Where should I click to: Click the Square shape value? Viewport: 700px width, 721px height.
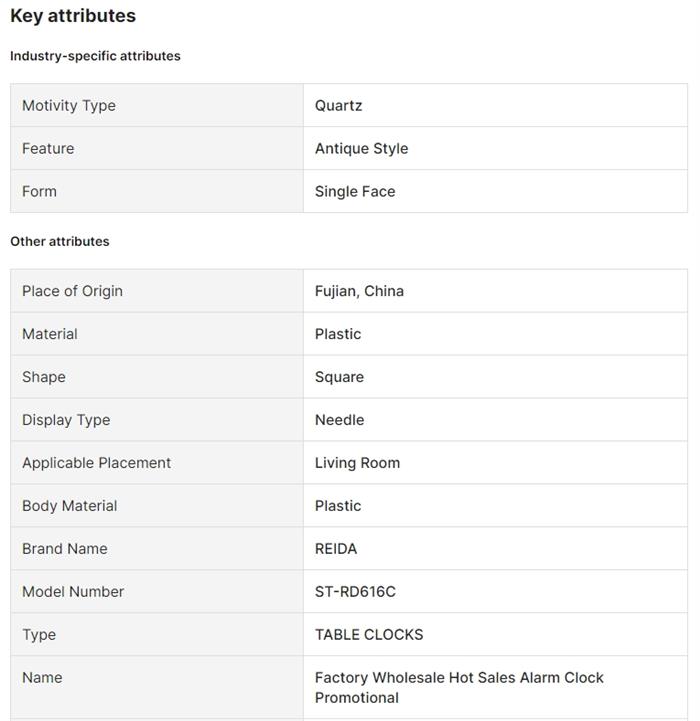pos(339,377)
